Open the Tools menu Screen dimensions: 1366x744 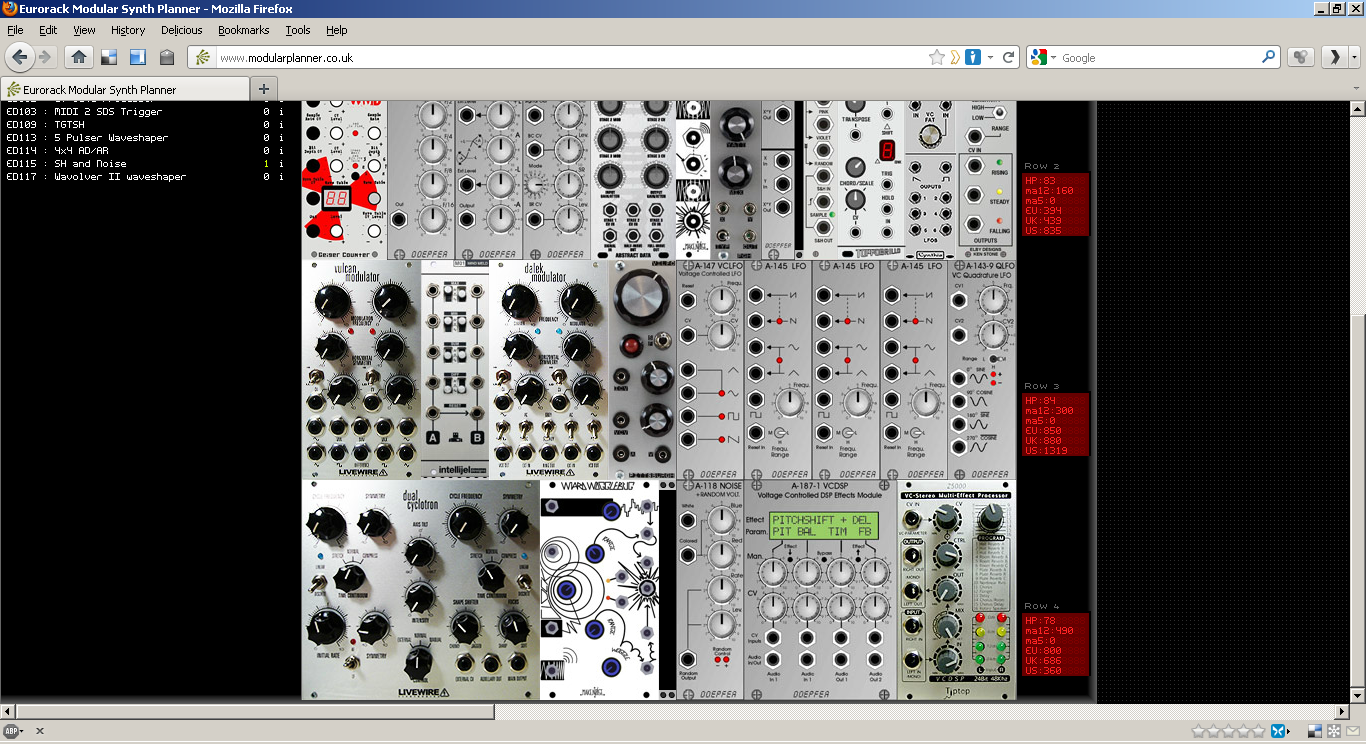pos(297,30)
